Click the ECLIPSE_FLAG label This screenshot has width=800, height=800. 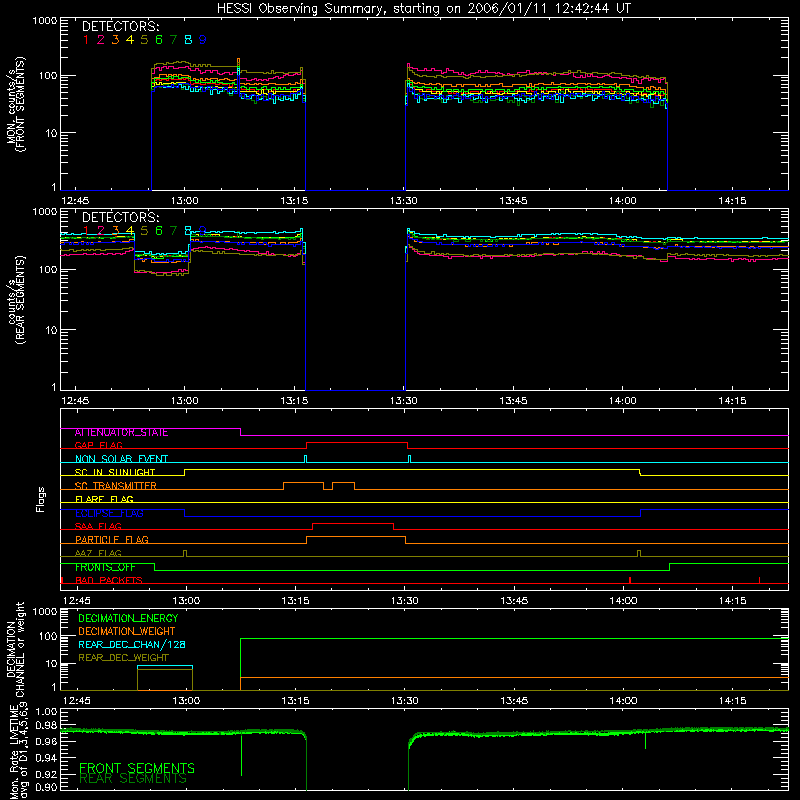pyautogui.click(x=109, y=513)
